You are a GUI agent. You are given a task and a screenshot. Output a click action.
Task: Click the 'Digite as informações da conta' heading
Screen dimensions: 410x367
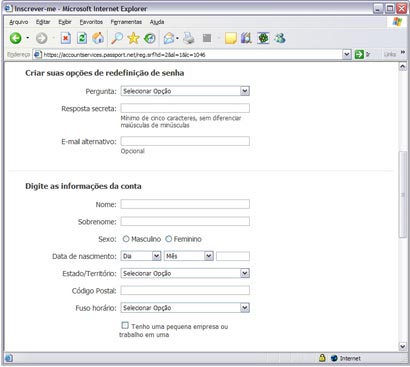pyautogui.click(x=83, y=186)
